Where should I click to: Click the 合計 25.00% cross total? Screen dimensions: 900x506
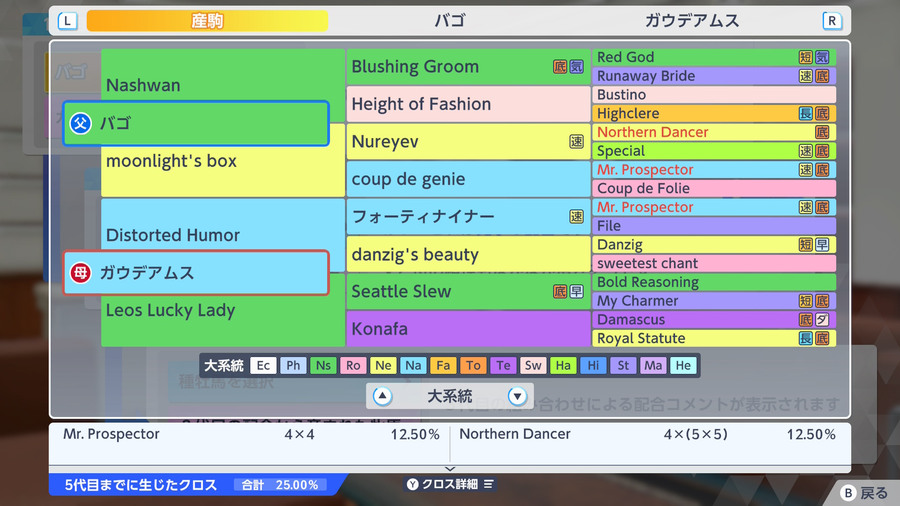pos(280,485)
